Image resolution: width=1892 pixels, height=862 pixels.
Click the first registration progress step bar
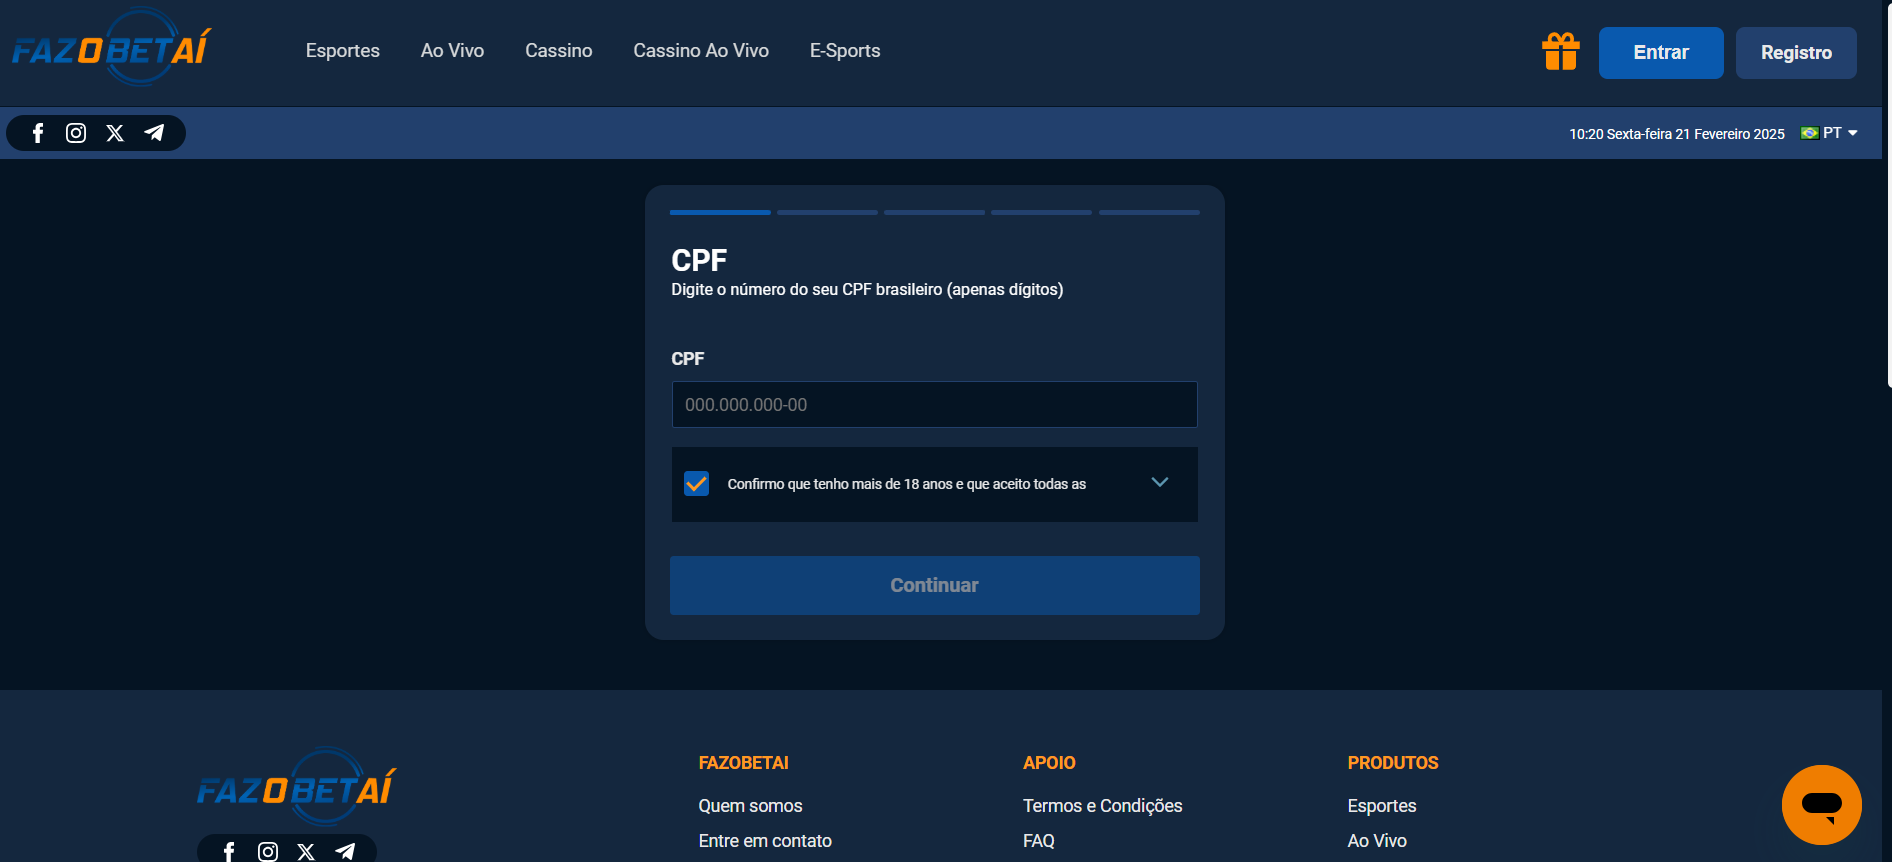(720, 212)
